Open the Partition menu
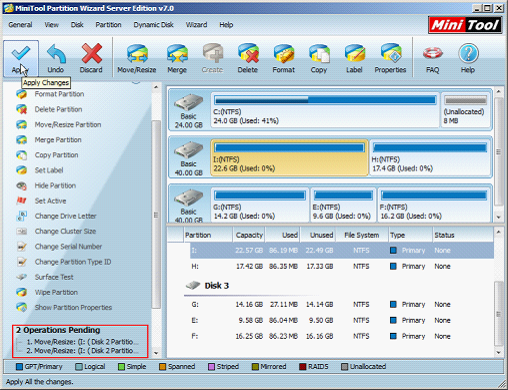The image size is (508, 390). (x=108, y=25)
